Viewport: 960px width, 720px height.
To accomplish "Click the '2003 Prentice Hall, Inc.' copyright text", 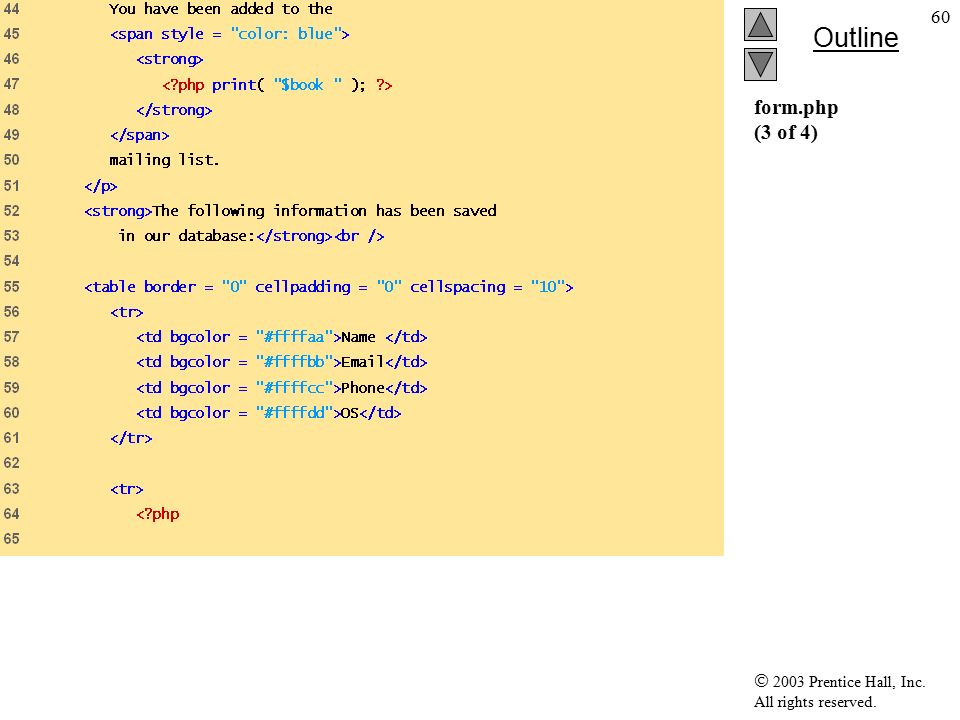I will (x=839, y=681).
